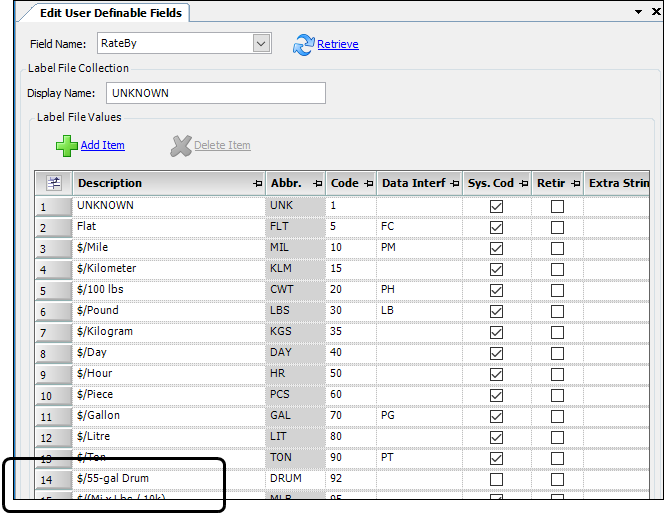The image size is (664, 514).
Task: Click the $/Gallon description cell
Action: click(x=165, y=416)
